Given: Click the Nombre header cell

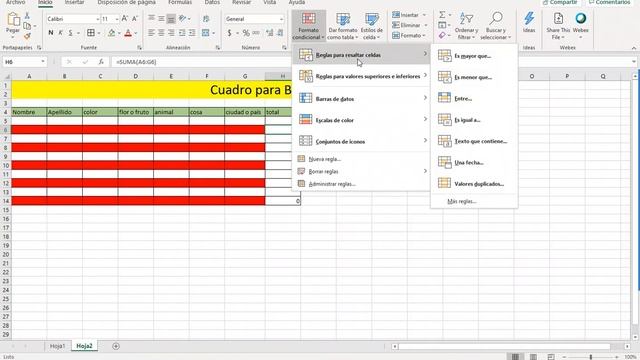Looking at the screenshot, I should (x=29, y=112).
